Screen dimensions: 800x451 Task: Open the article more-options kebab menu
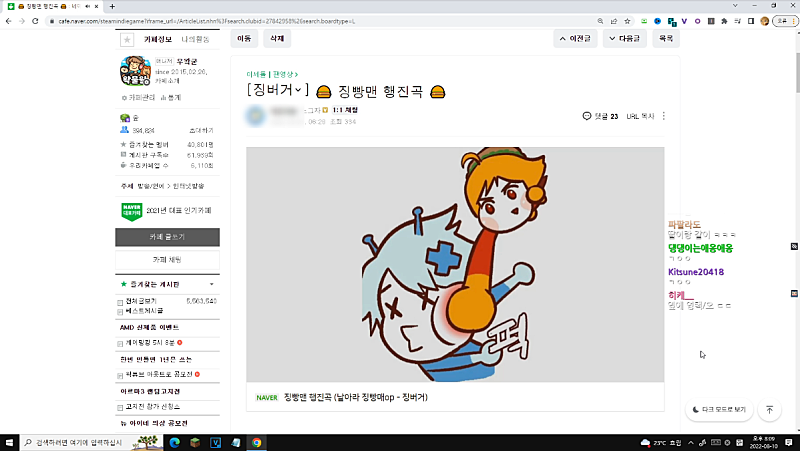pyautogui.click(x=664, y=116)
